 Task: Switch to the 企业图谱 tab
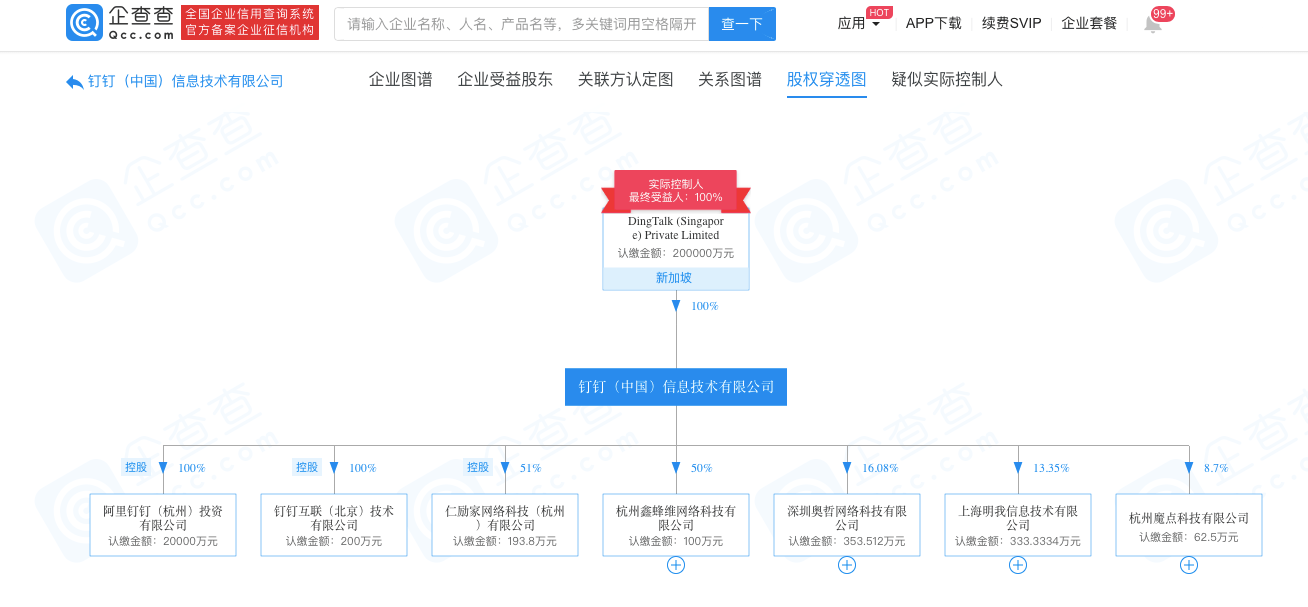400,80
